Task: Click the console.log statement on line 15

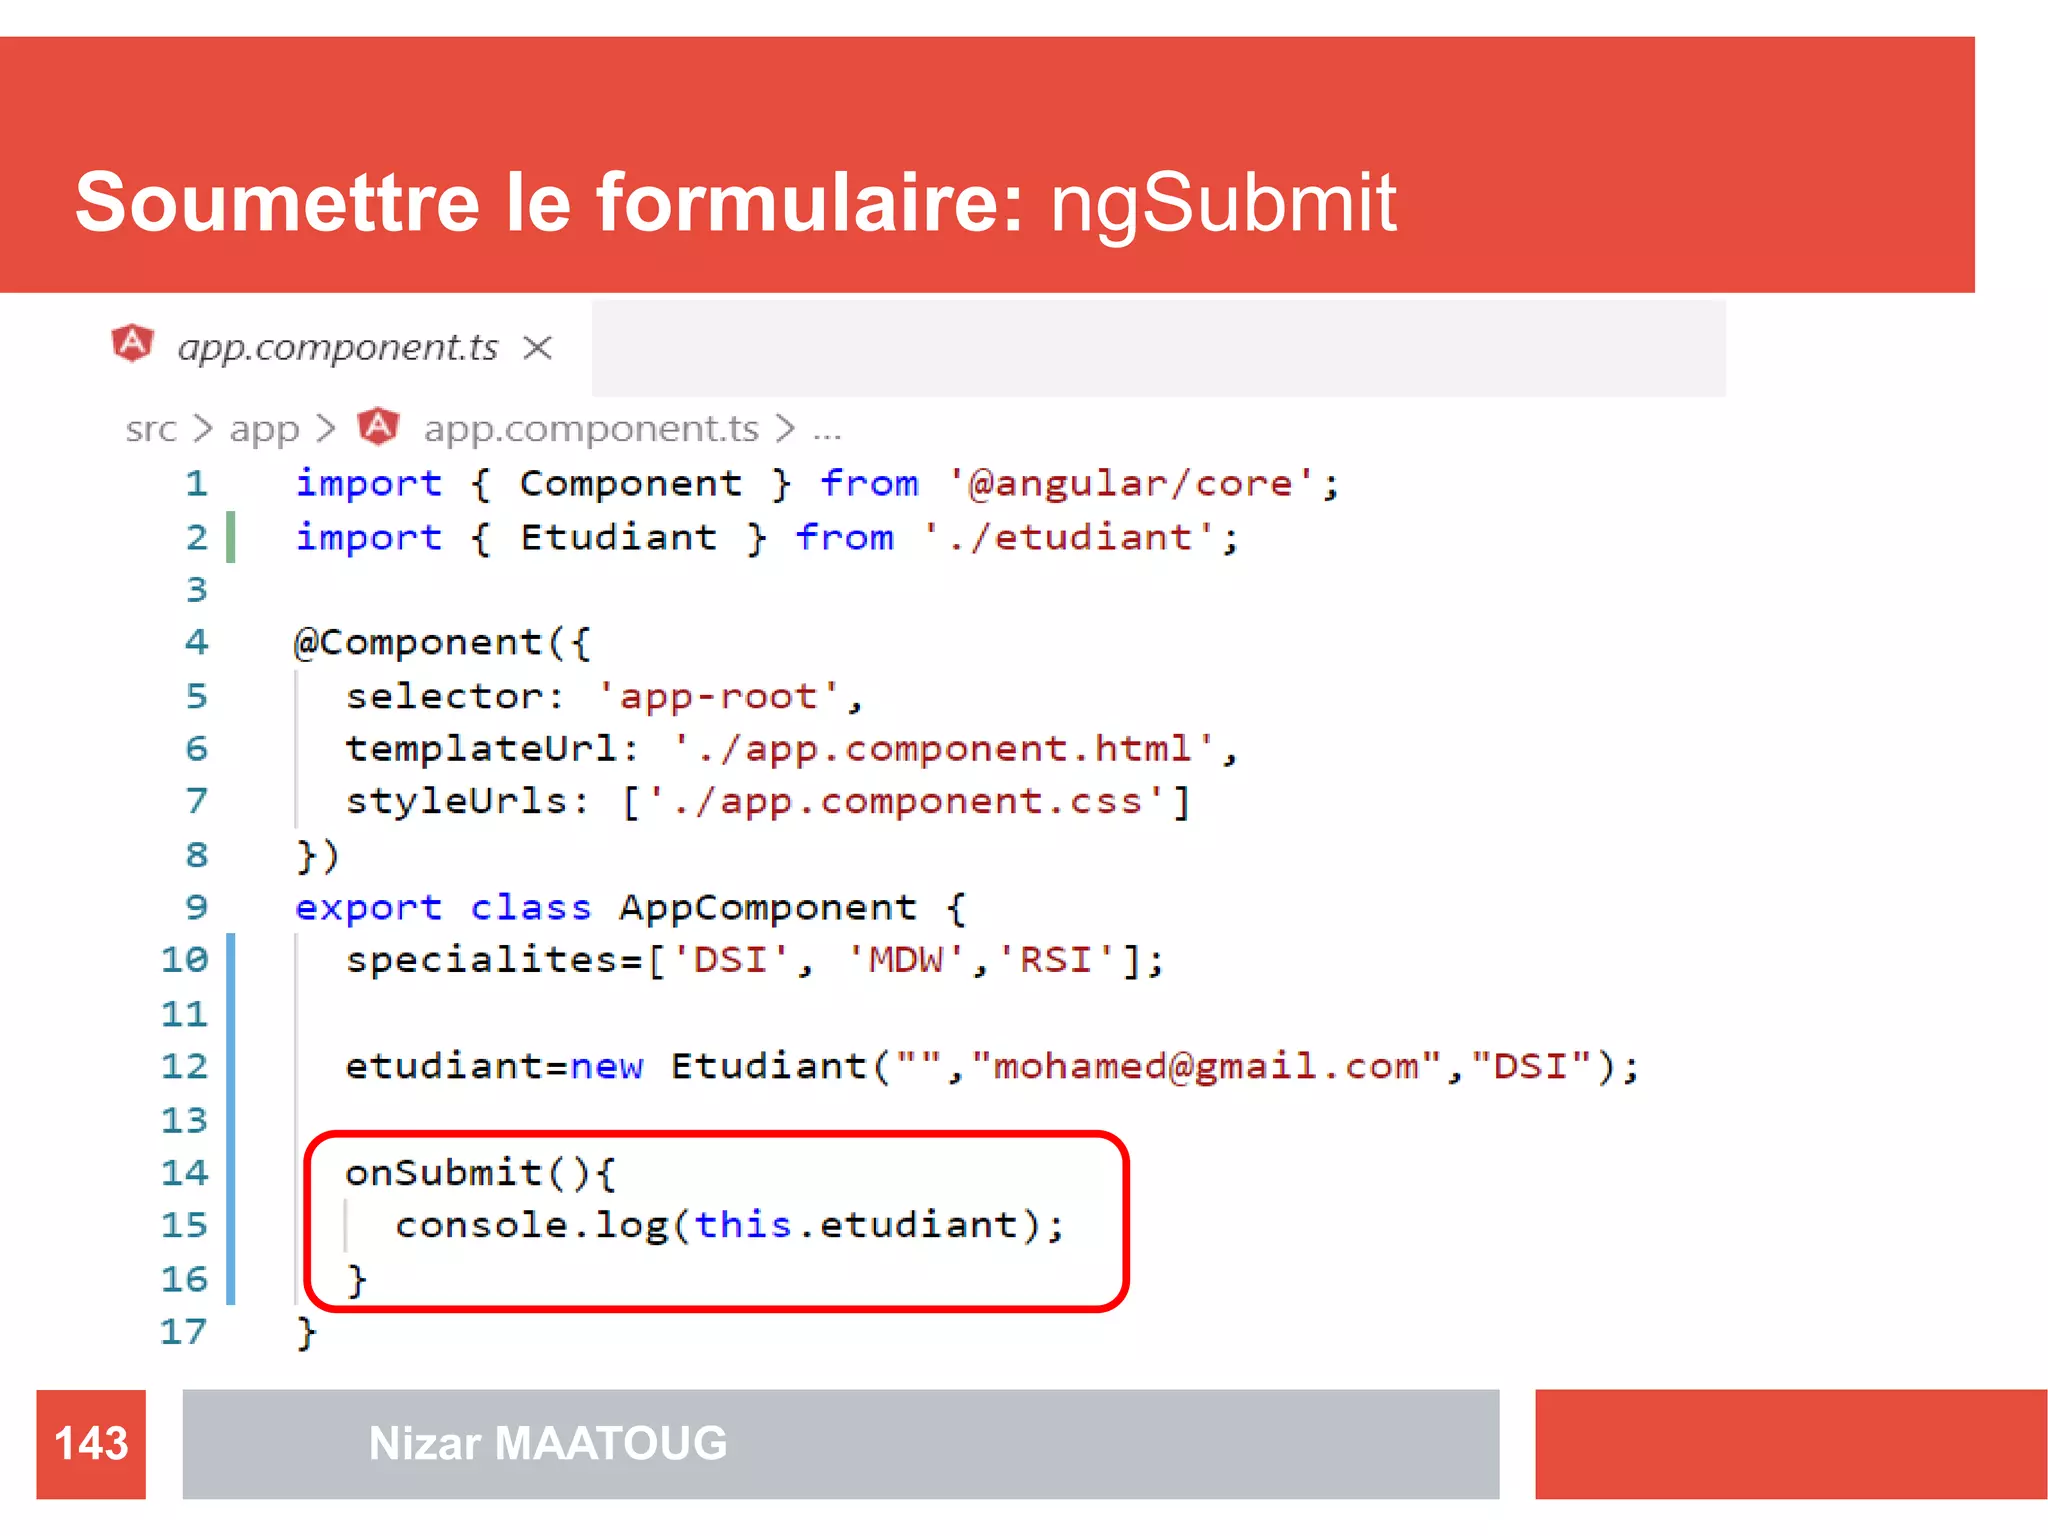Action: 730,1226
